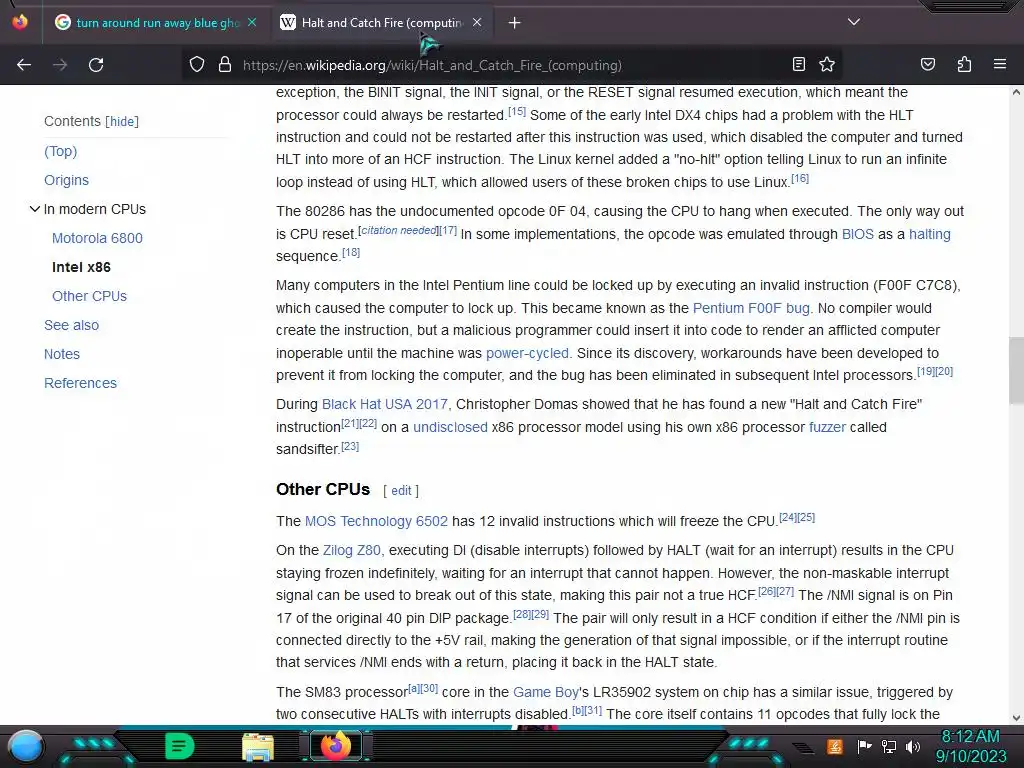Open the Start orb button
Screen dimensions: 1024x768
point(26,746)
